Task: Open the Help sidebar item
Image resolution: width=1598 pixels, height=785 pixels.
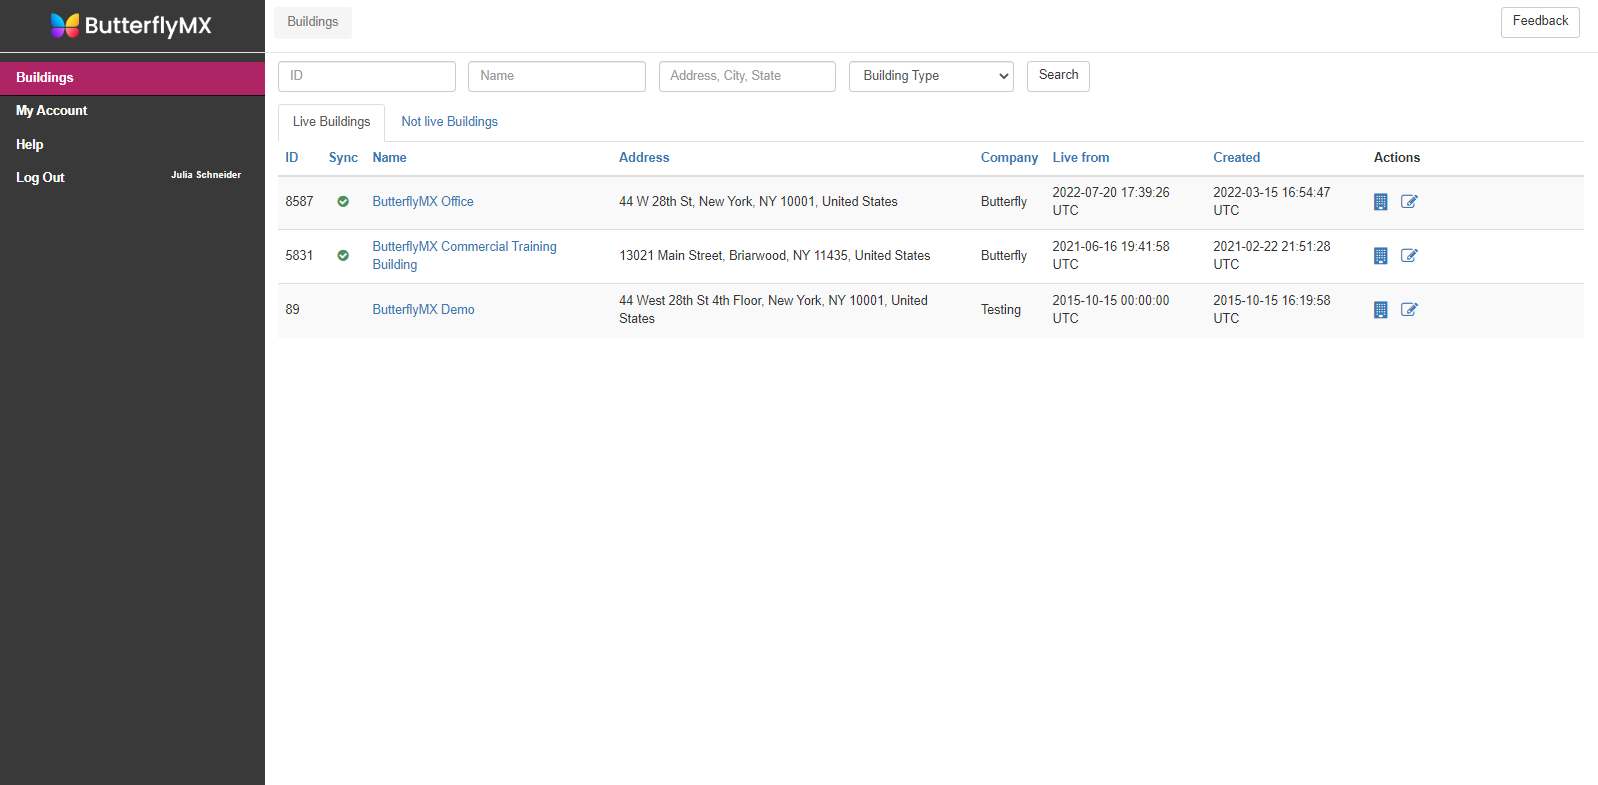Action: tap(30, 145)
